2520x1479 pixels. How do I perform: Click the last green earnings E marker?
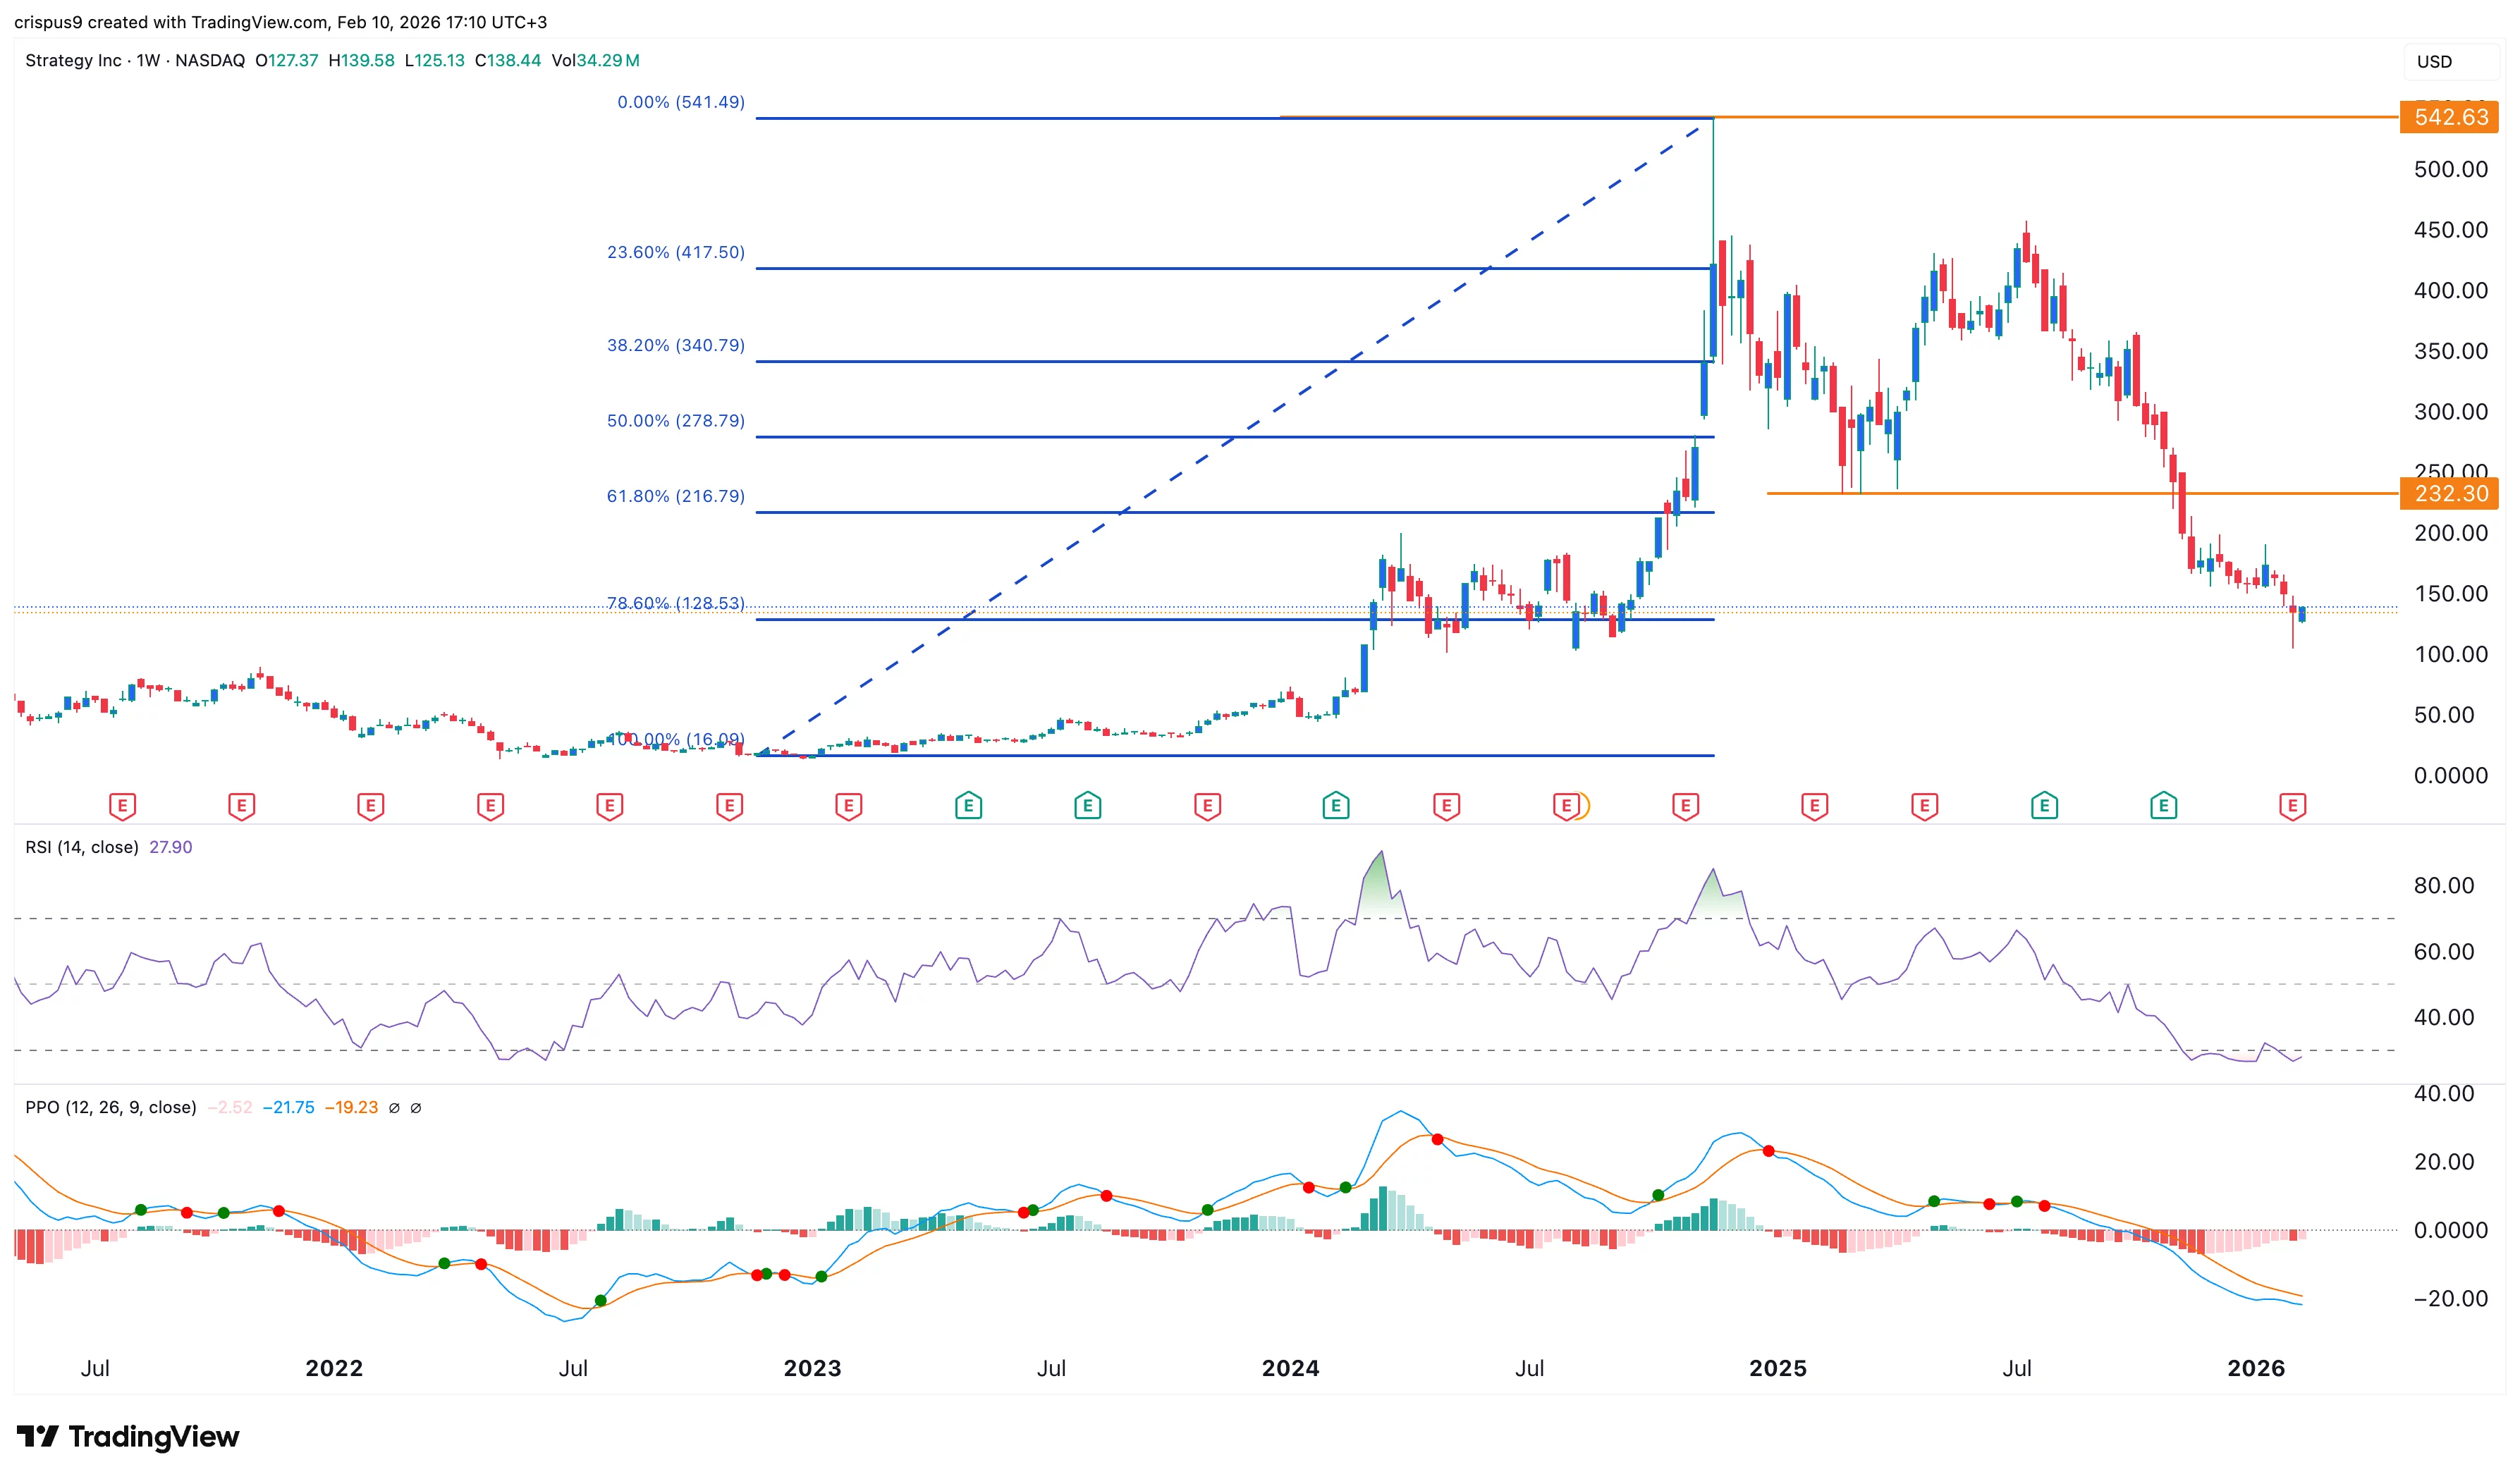tap(2163, 805)
